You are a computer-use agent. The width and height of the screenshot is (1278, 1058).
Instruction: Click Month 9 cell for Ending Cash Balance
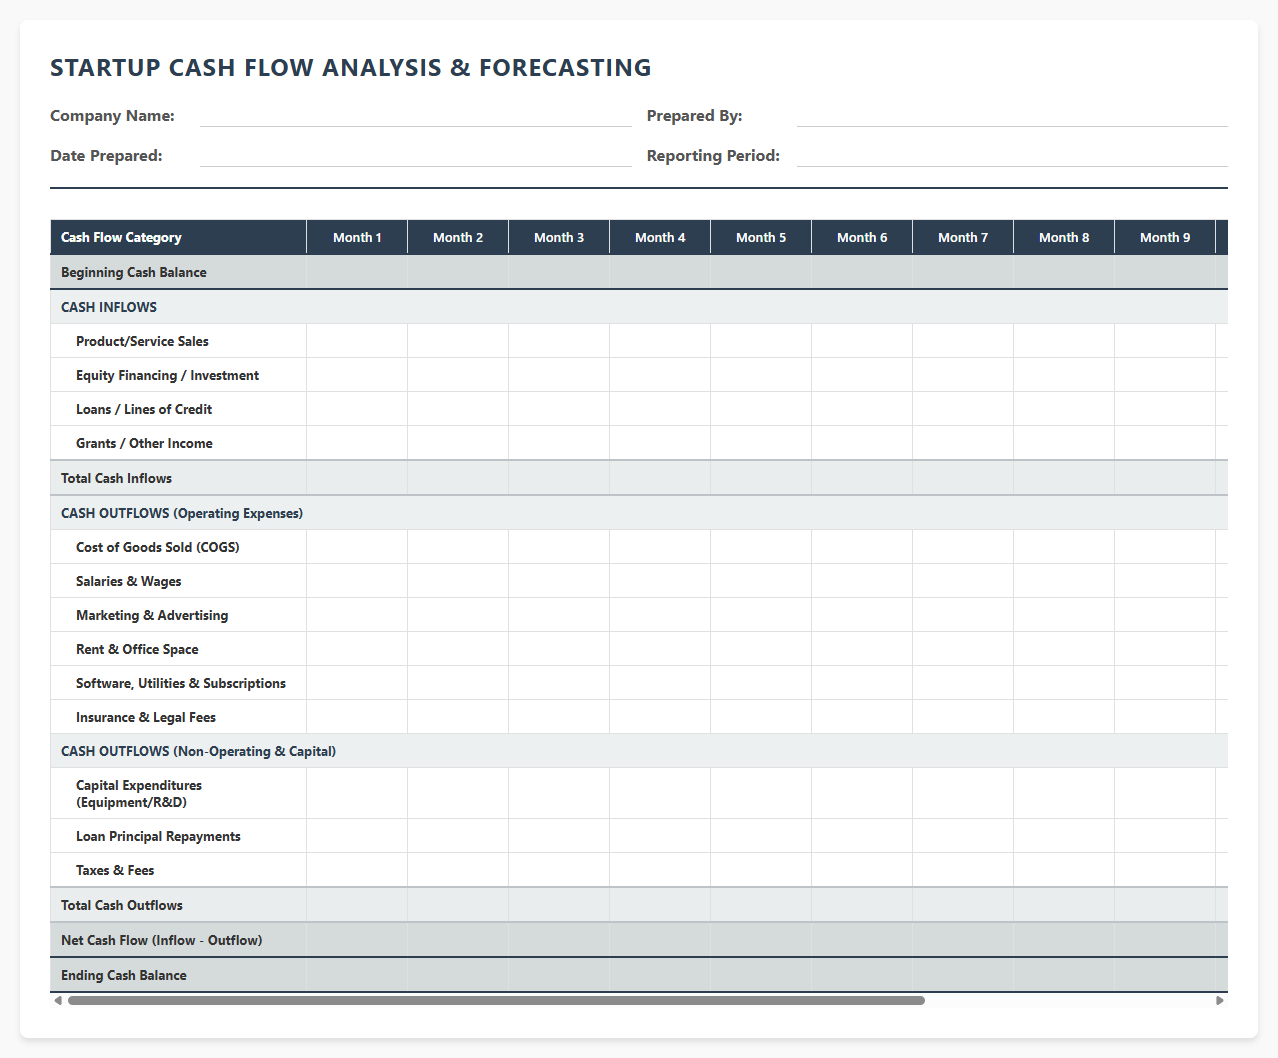(1165, 975)
